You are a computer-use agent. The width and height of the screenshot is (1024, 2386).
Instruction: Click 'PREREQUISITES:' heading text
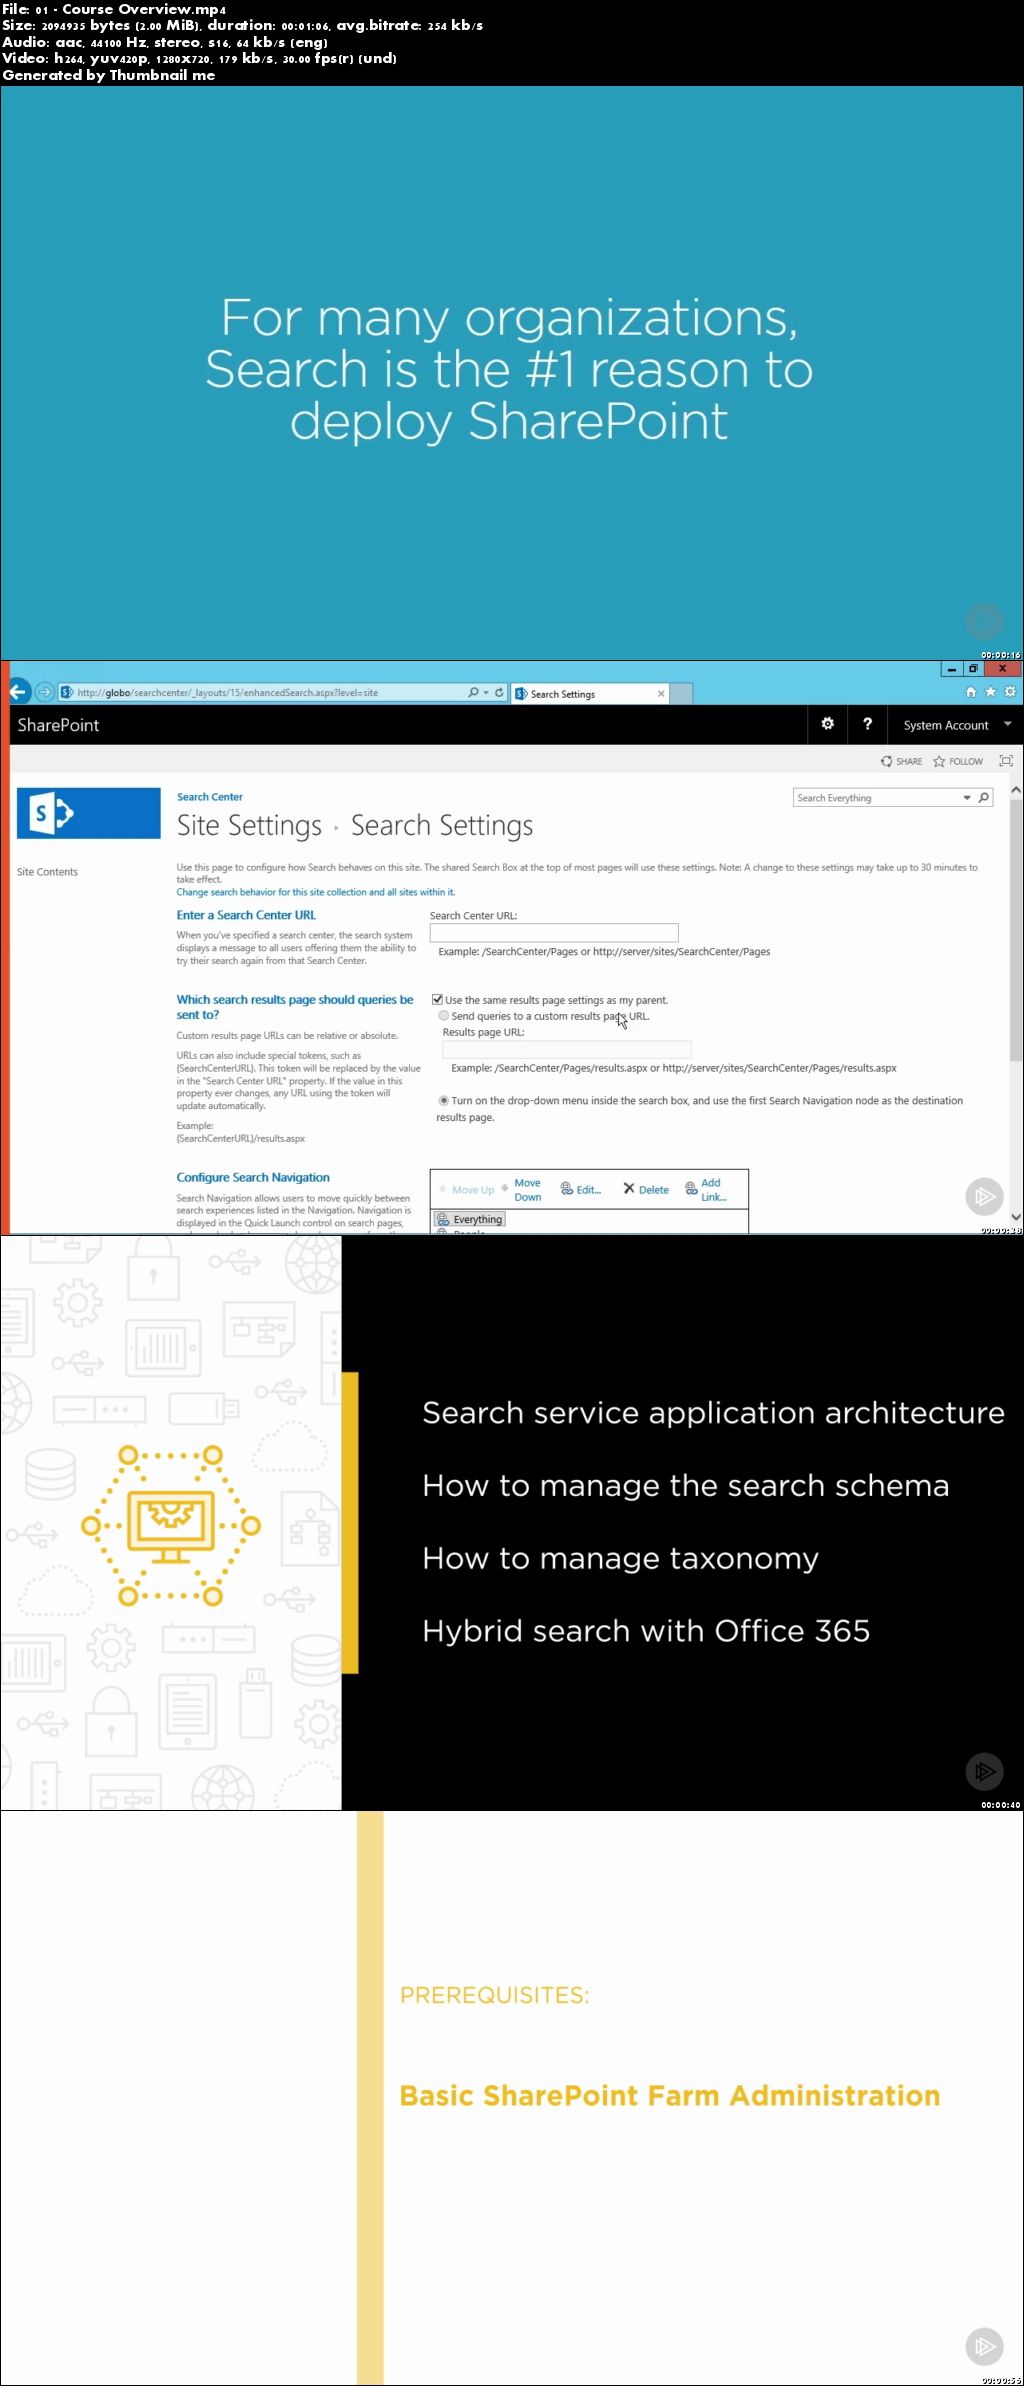point(494,1995)
